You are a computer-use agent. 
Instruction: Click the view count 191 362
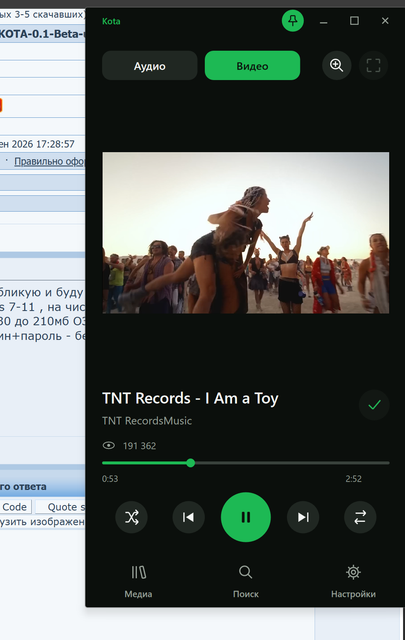pos(140,446)
